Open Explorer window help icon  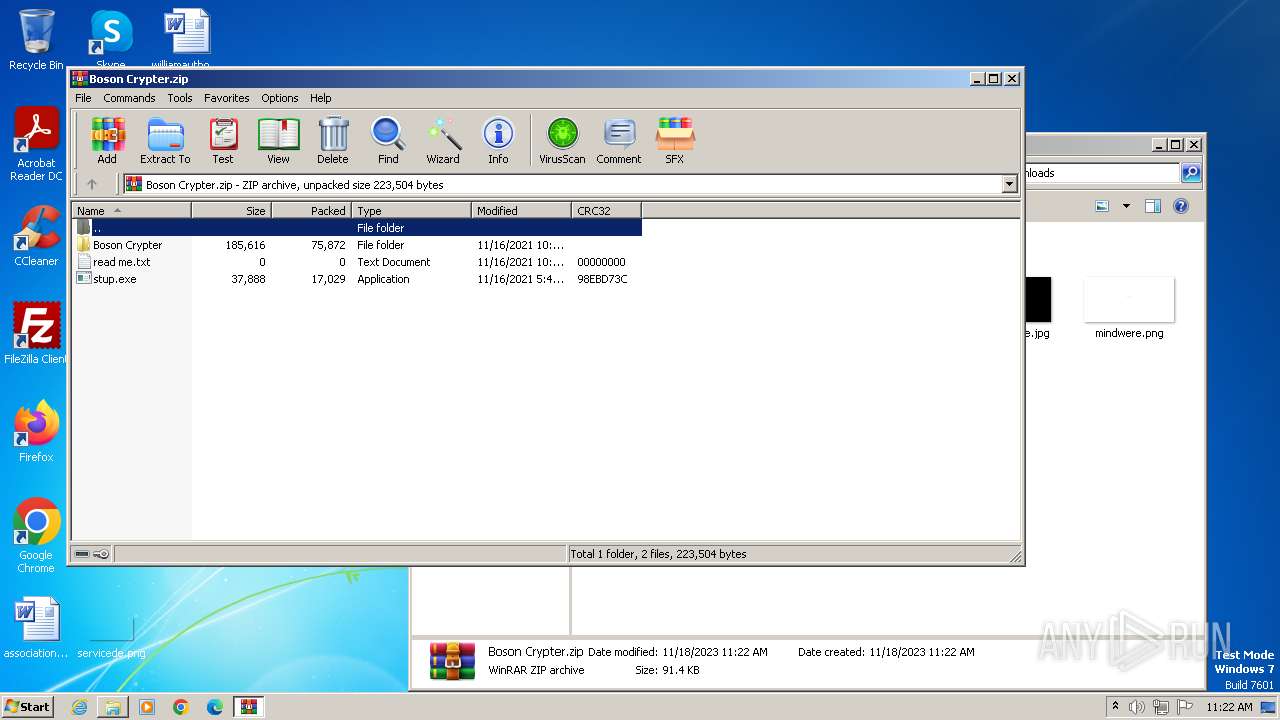click(1181, 206)
